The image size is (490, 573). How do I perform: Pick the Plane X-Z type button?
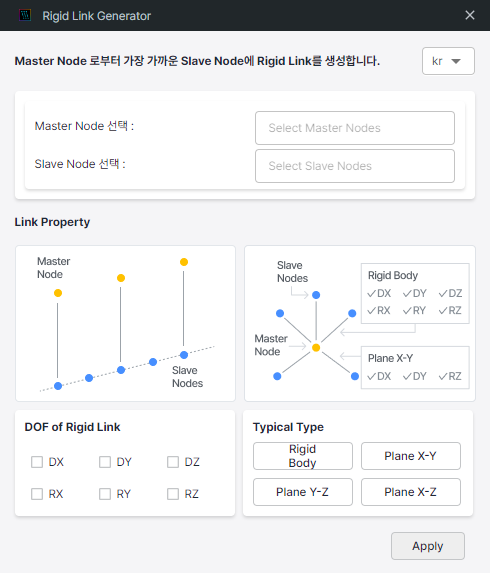[x=411, y=492]
